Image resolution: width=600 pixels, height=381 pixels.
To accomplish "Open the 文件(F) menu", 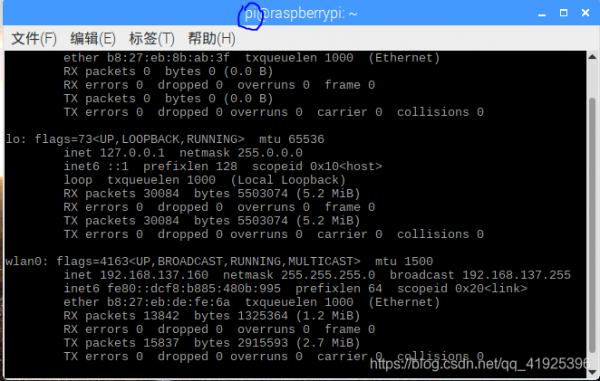I will (34, 39).
